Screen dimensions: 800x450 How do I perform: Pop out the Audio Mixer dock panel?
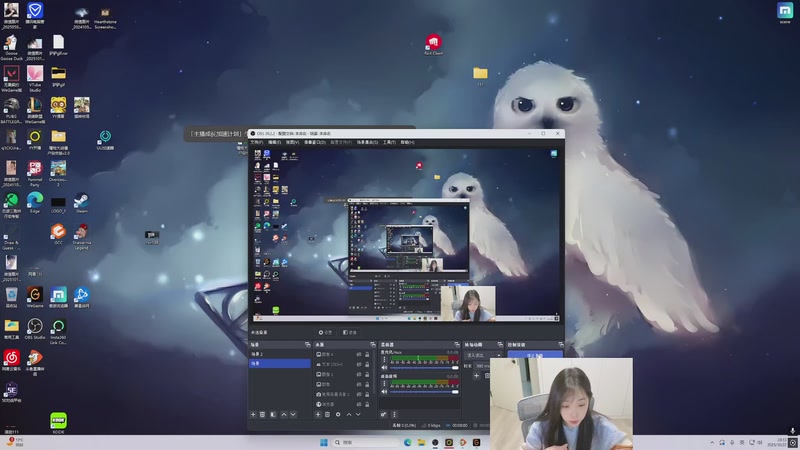click(457, 345)
